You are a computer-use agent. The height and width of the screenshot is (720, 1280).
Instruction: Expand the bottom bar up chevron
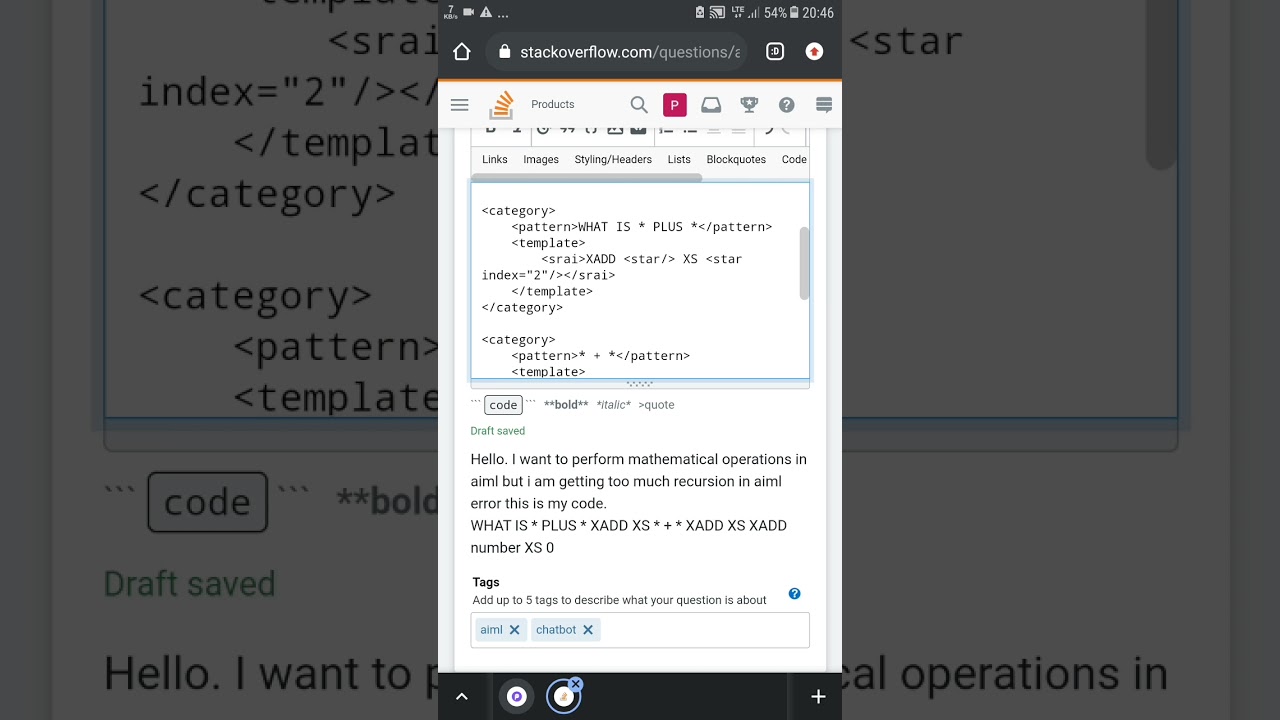click(x=462, y=697)
